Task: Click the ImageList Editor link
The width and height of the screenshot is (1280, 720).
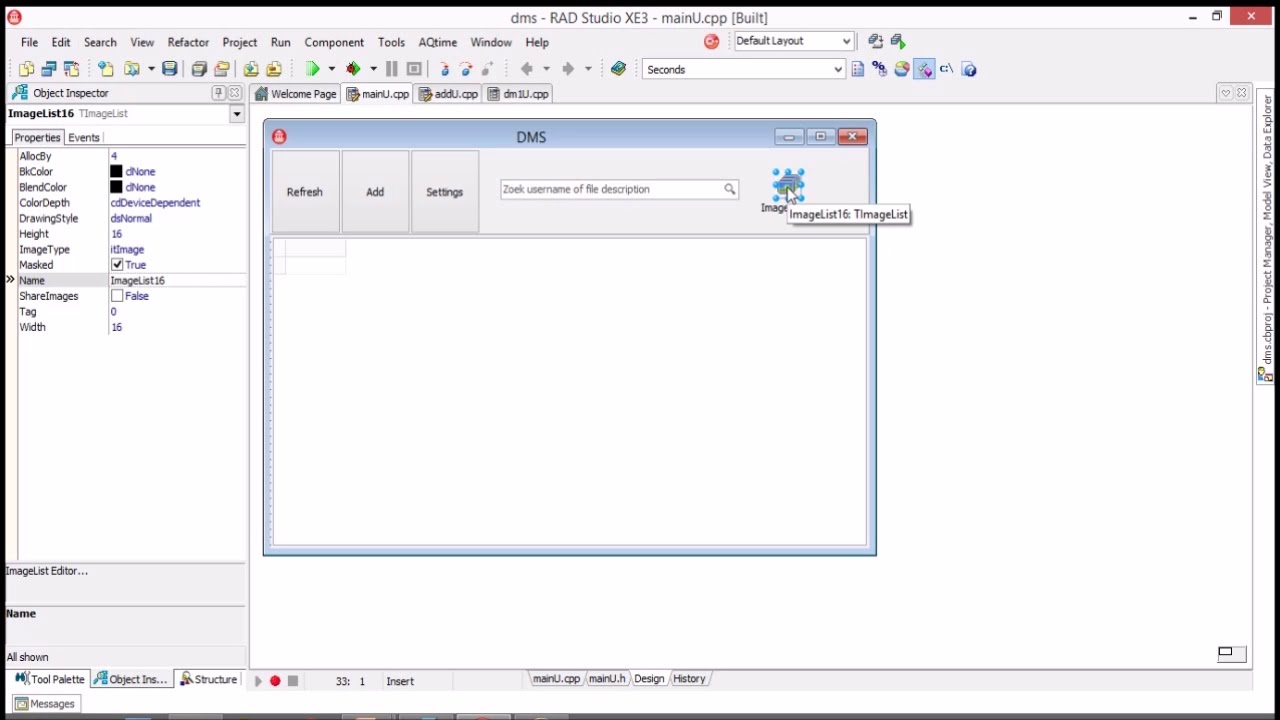Action: click(47, 571)
